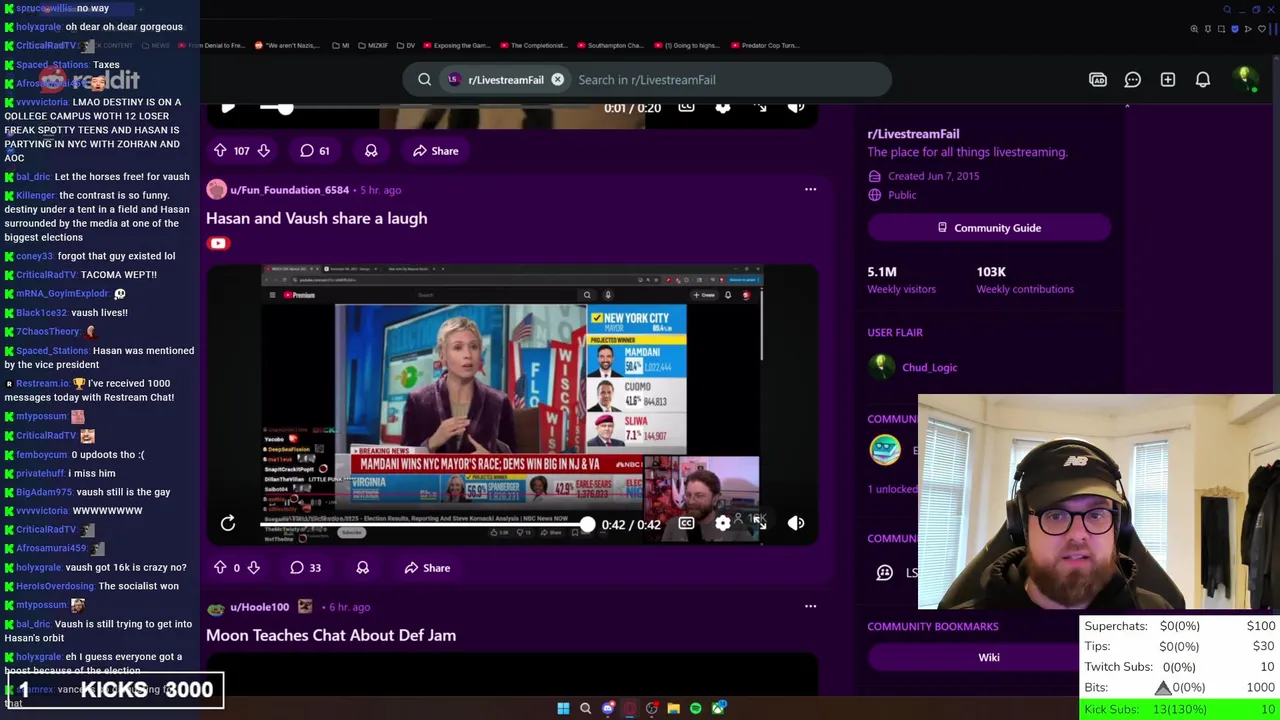This screenshot has height=720, width=1280.
Task: Replay the 0:42 video with the reload icon
Action: tap(228, 524)
